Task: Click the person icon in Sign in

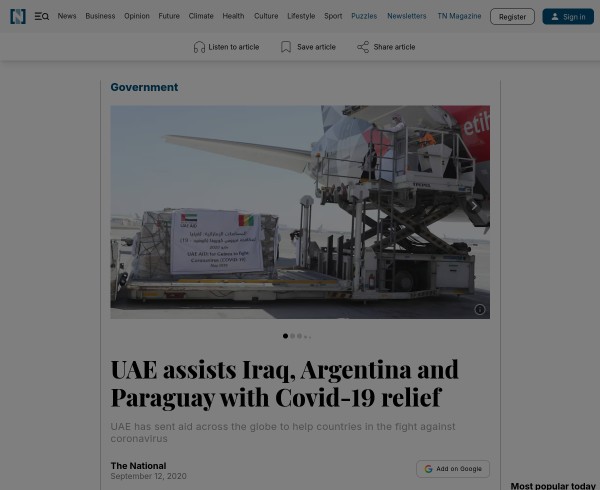Action: point(555,17)
